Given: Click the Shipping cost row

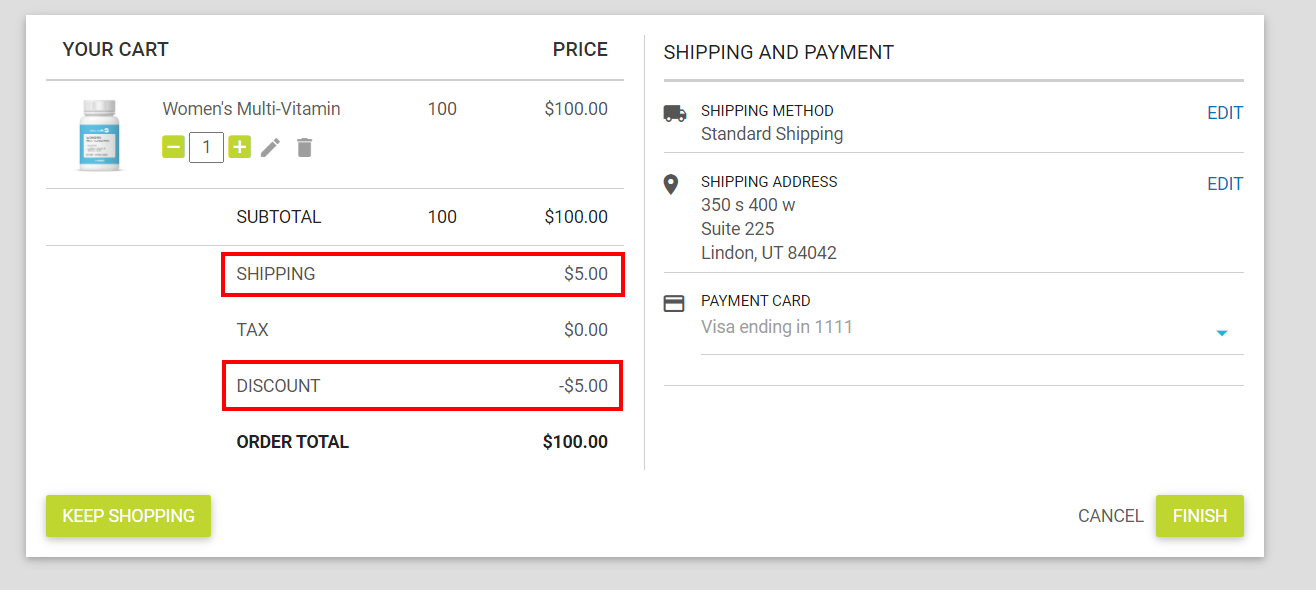Looking at the screenshot, I should (422, 274).
